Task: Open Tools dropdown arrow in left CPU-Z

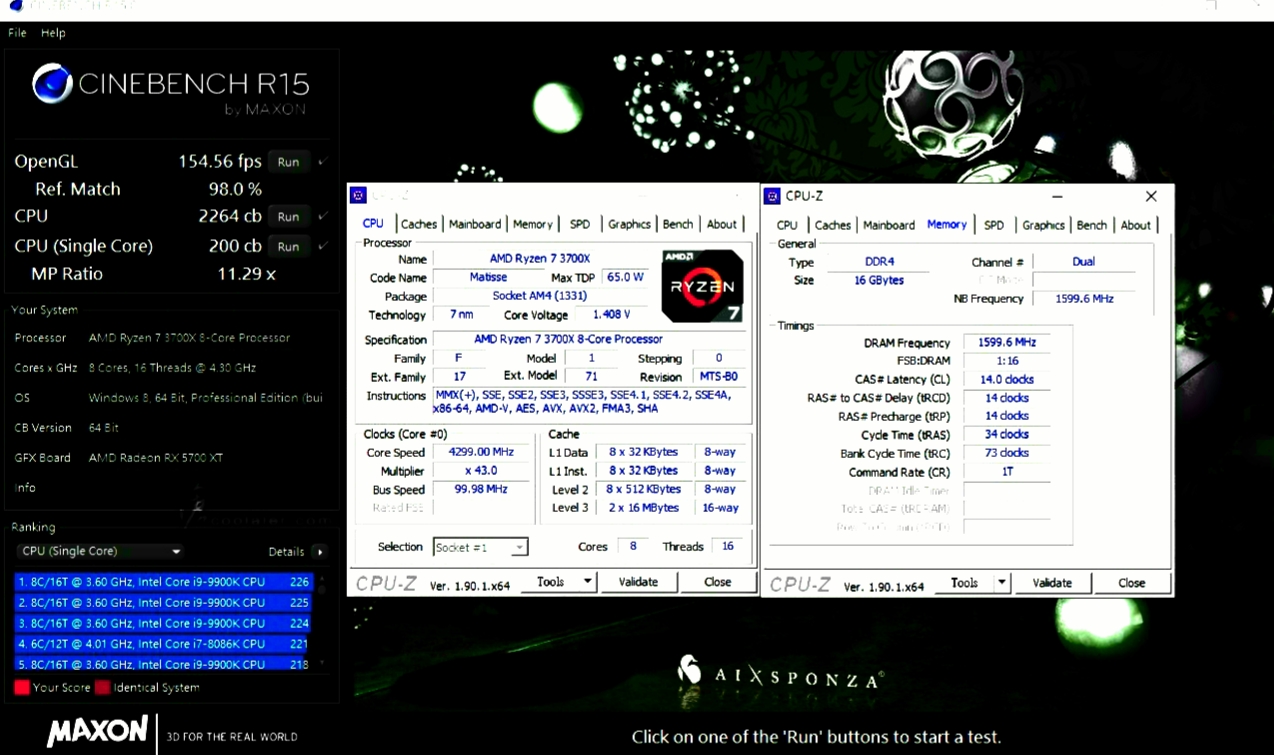Action: point(588,582)
